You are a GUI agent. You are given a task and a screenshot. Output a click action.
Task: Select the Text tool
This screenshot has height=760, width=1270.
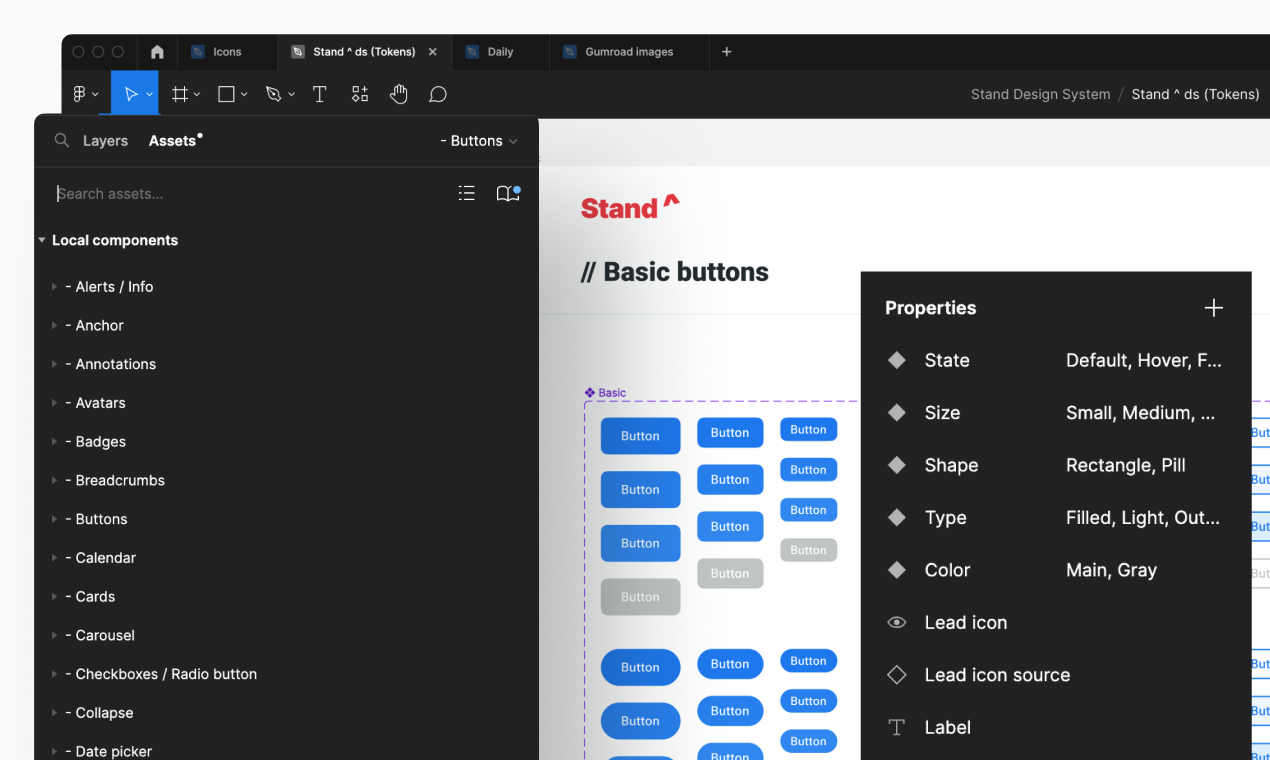tap(319, 94)
